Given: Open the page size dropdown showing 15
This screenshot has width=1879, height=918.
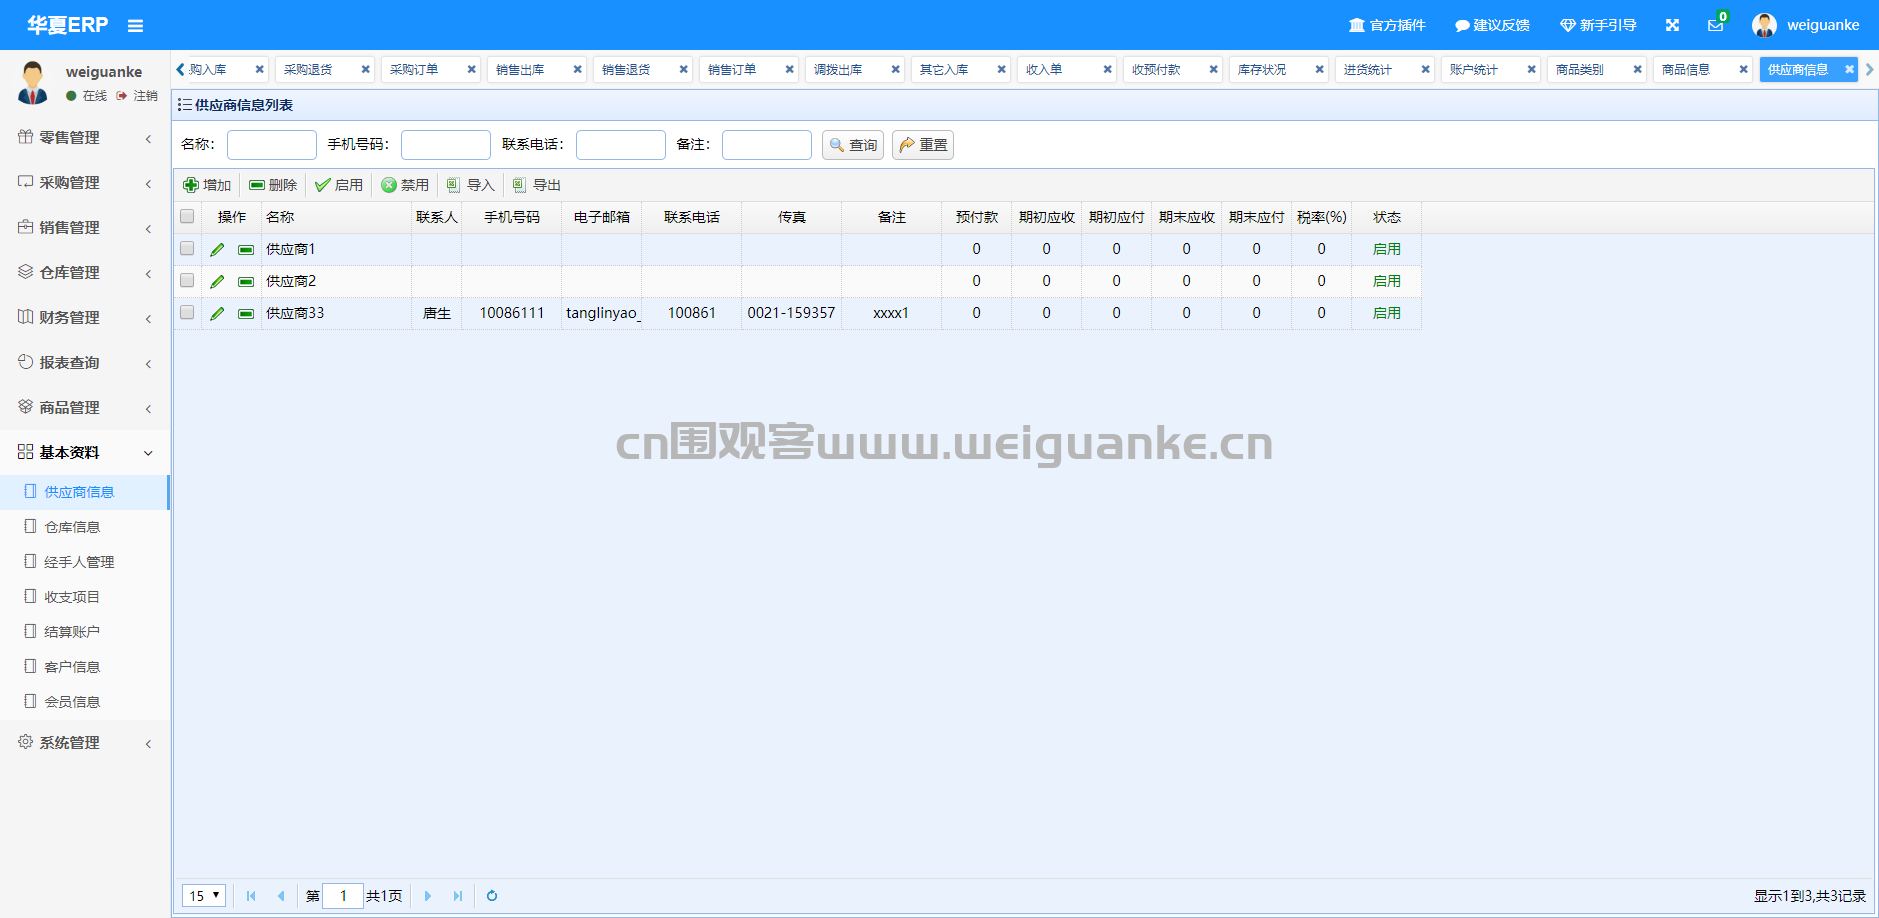Looking at the screenshot, I should click(x=204, y=896).
